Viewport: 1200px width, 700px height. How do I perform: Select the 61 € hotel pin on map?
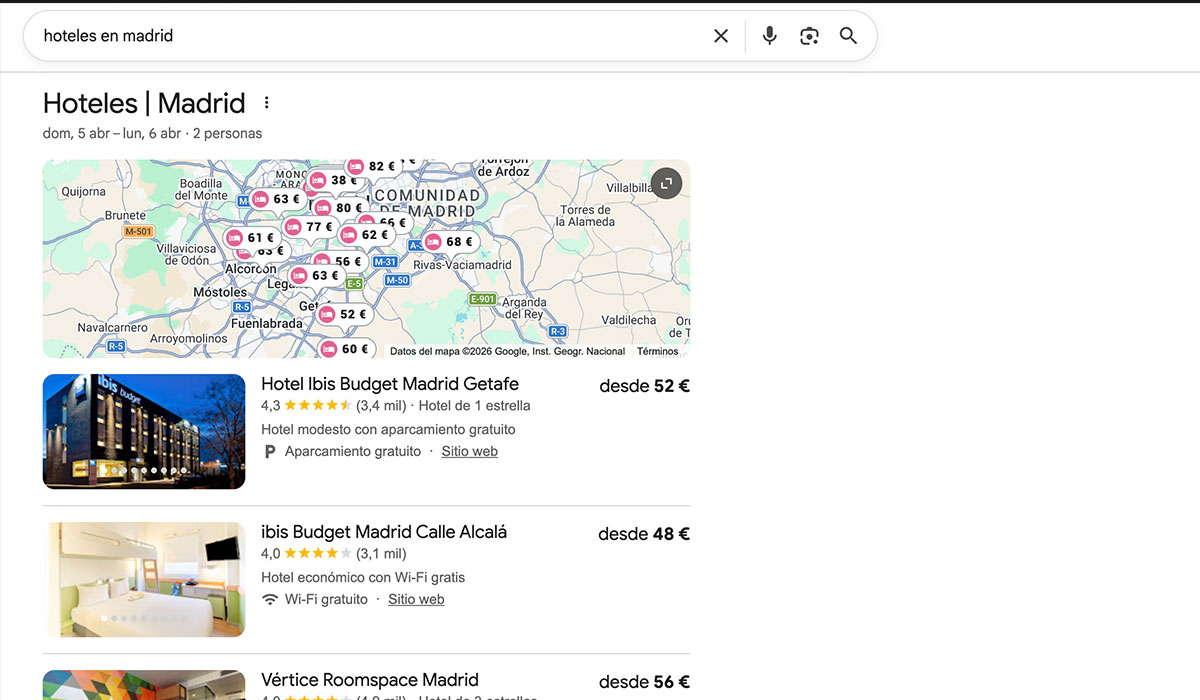[x=251, y=238]
